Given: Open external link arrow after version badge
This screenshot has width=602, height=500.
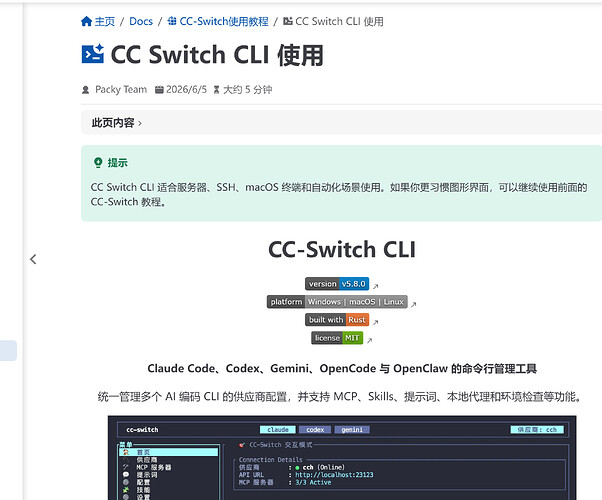Looking at the screenshot, I should [x=376, y=286].
